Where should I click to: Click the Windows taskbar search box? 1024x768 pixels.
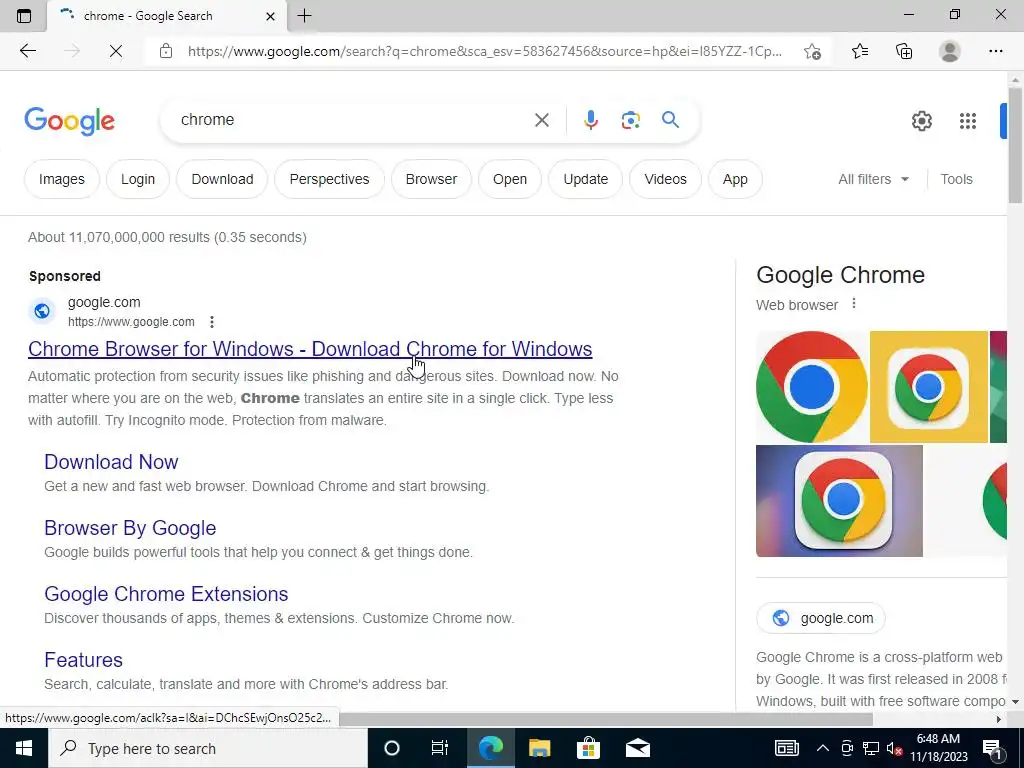click(208, 748)
